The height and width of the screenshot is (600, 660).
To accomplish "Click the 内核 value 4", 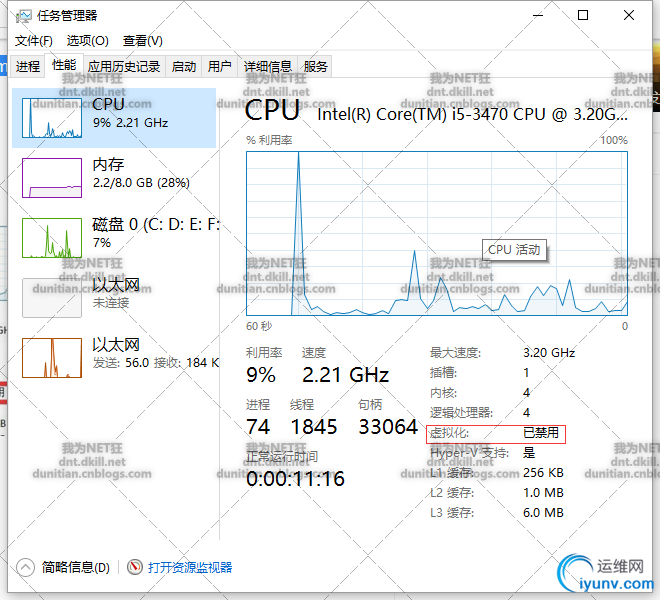I will (x=527, y=392).
